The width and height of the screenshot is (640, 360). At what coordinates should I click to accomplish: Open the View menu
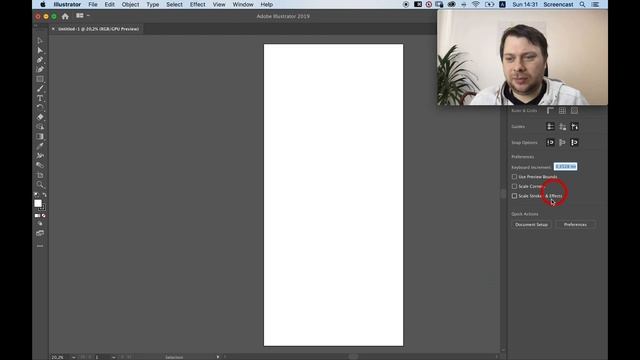pos(219,4)
